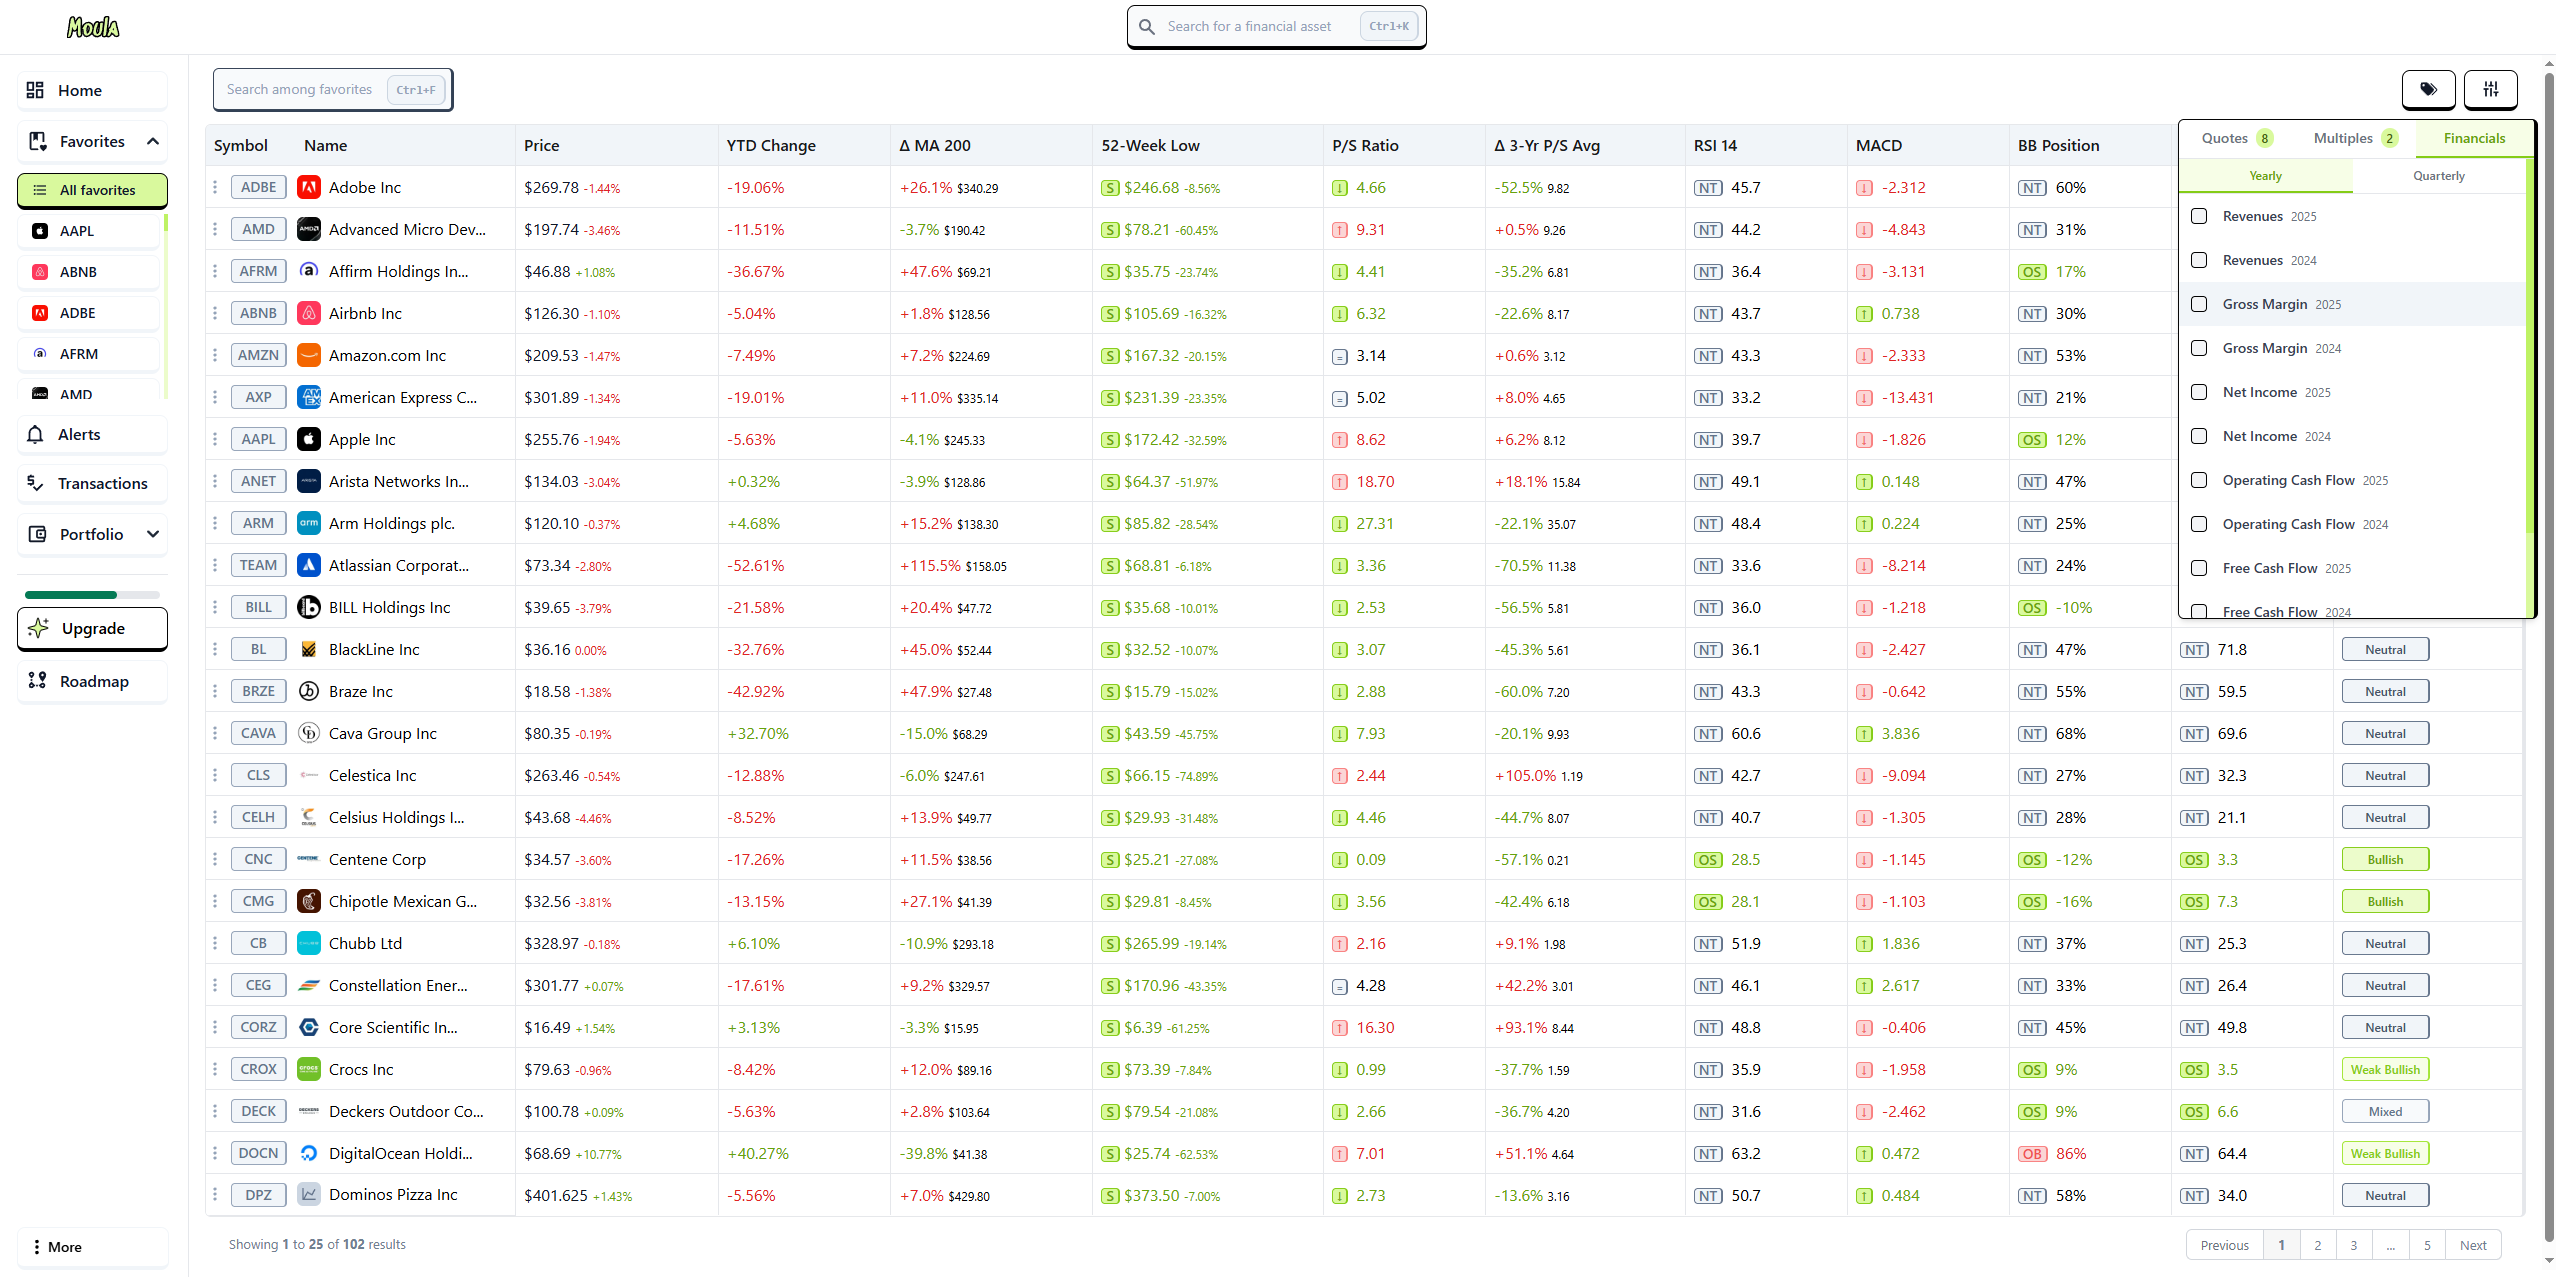The height and width of the screenshot is (1277, 2556).
Task: Click the DigitalOcean logo in the DOCN row
Action: coord(309,1153)
